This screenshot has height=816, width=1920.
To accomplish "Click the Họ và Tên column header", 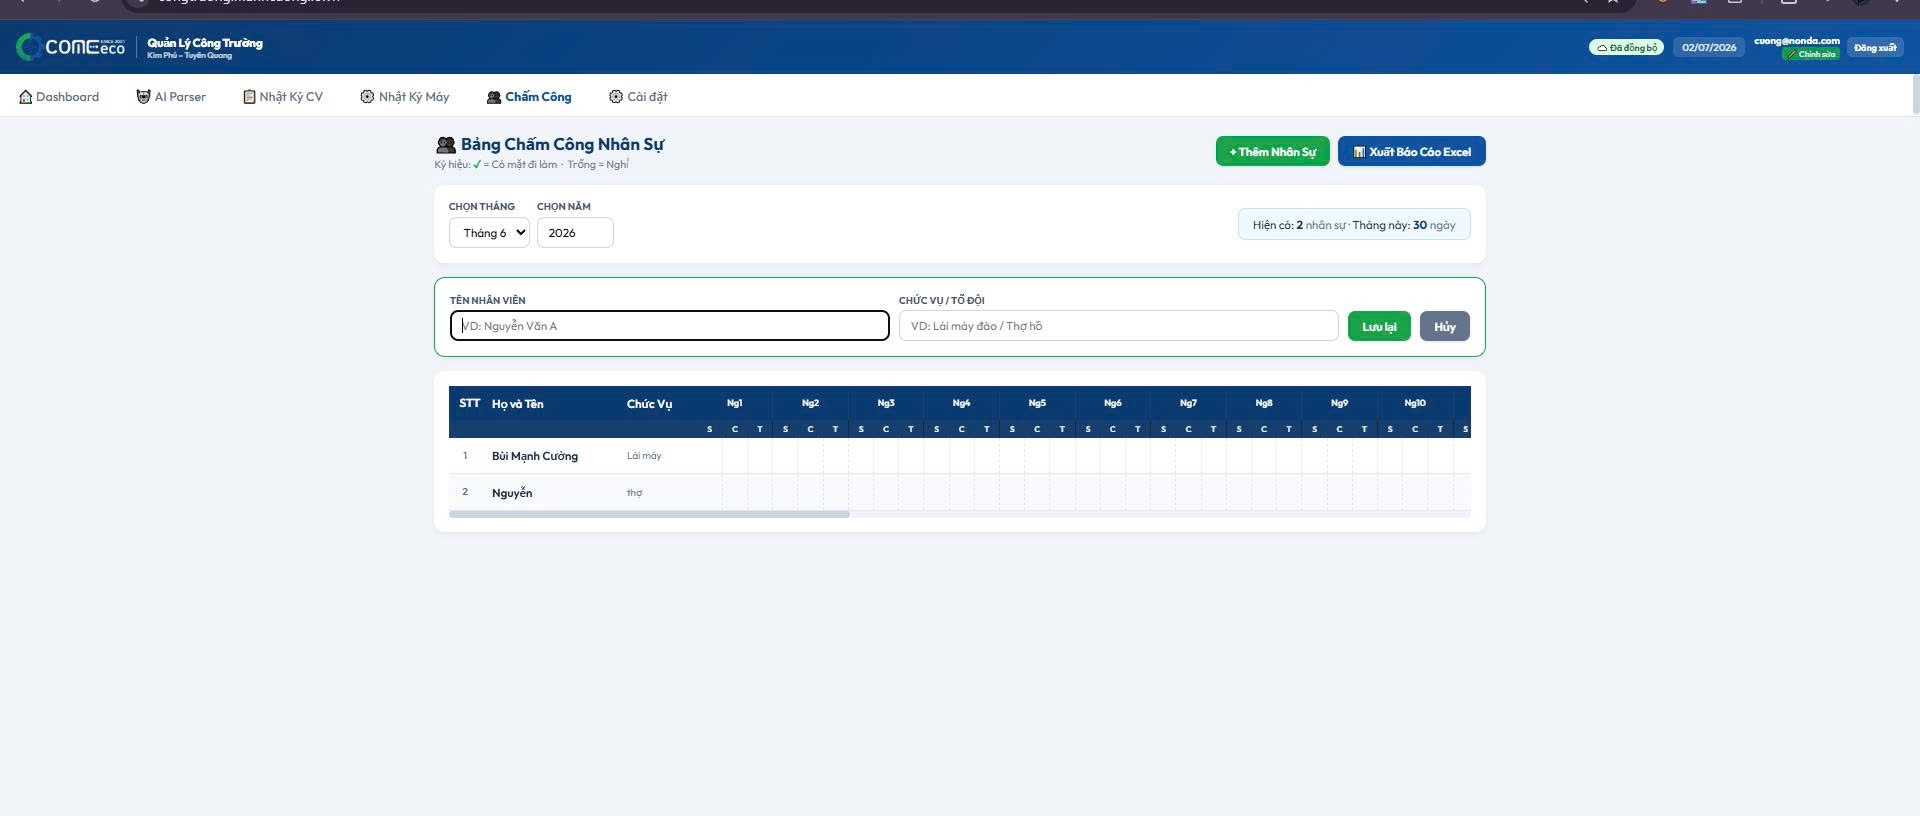I will [518, 404].
